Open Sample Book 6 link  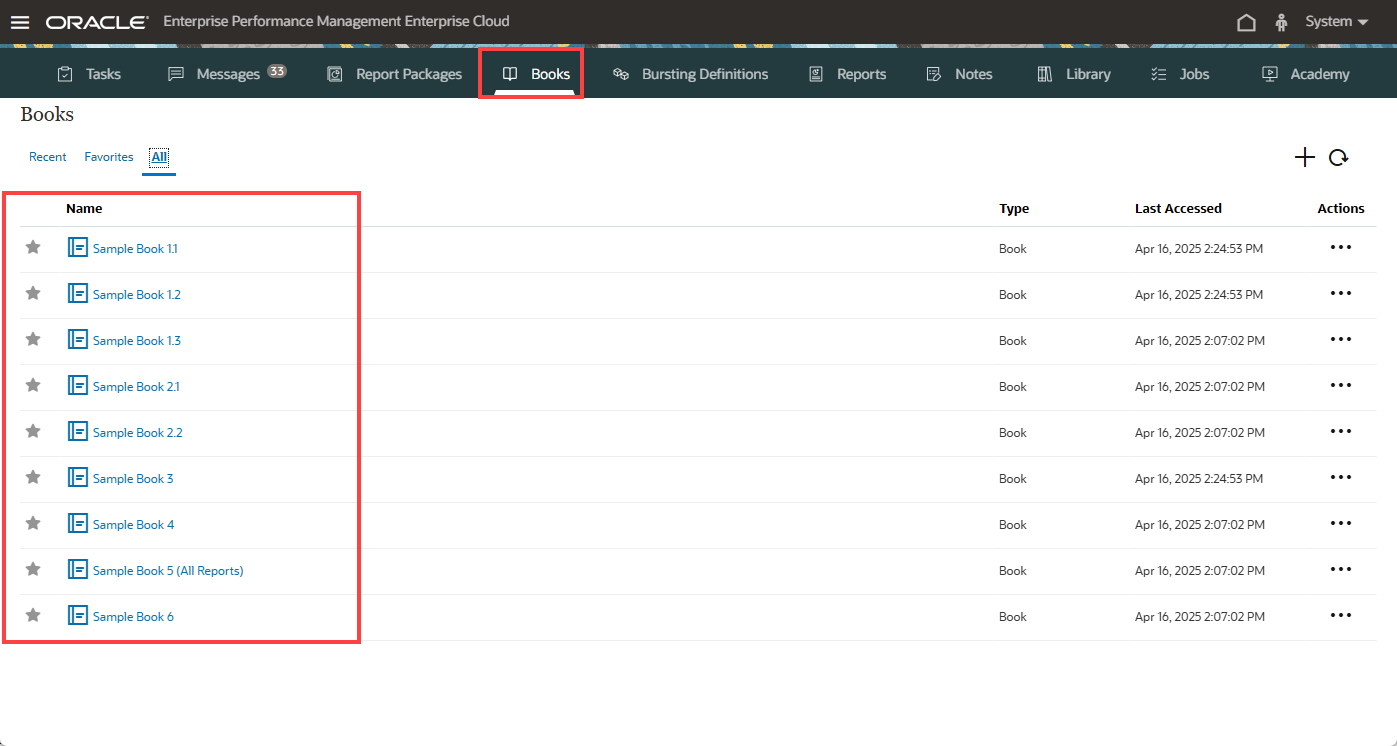[133, 617]
